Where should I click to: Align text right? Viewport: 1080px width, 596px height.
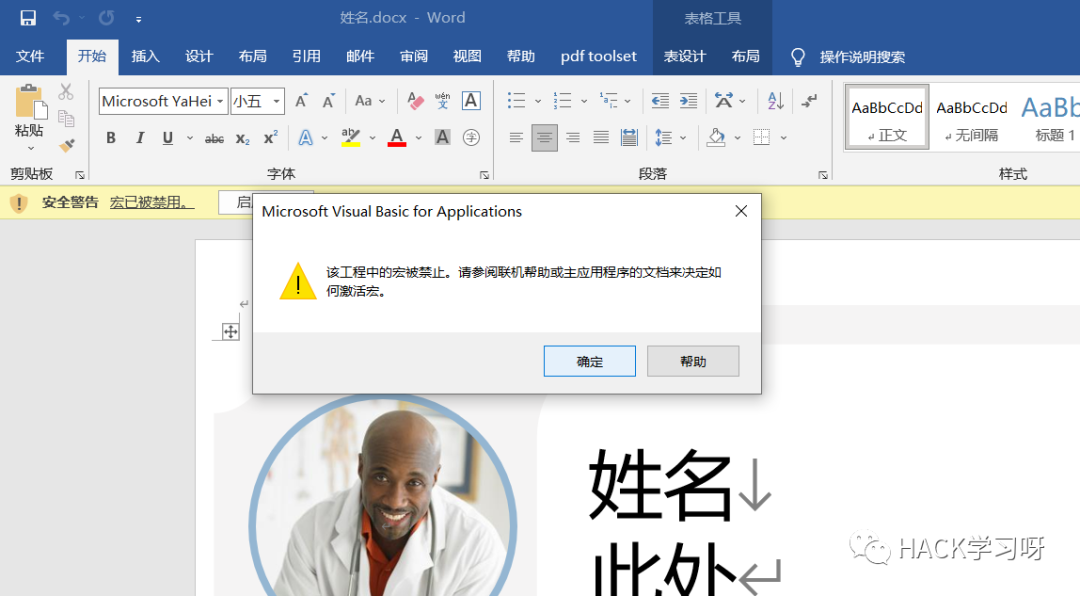[572, 138]
